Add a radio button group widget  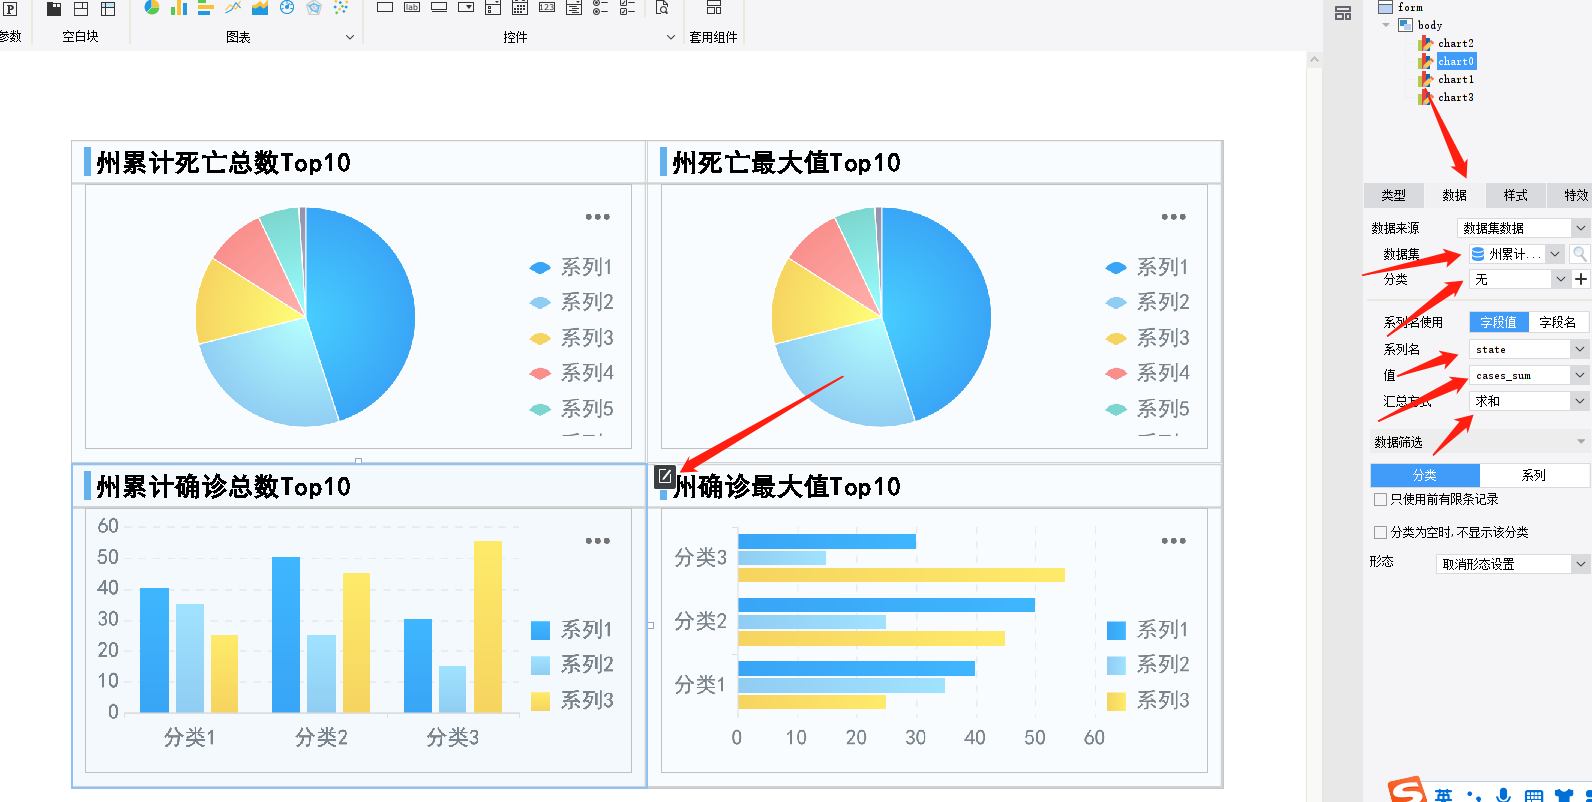(601, 8)
